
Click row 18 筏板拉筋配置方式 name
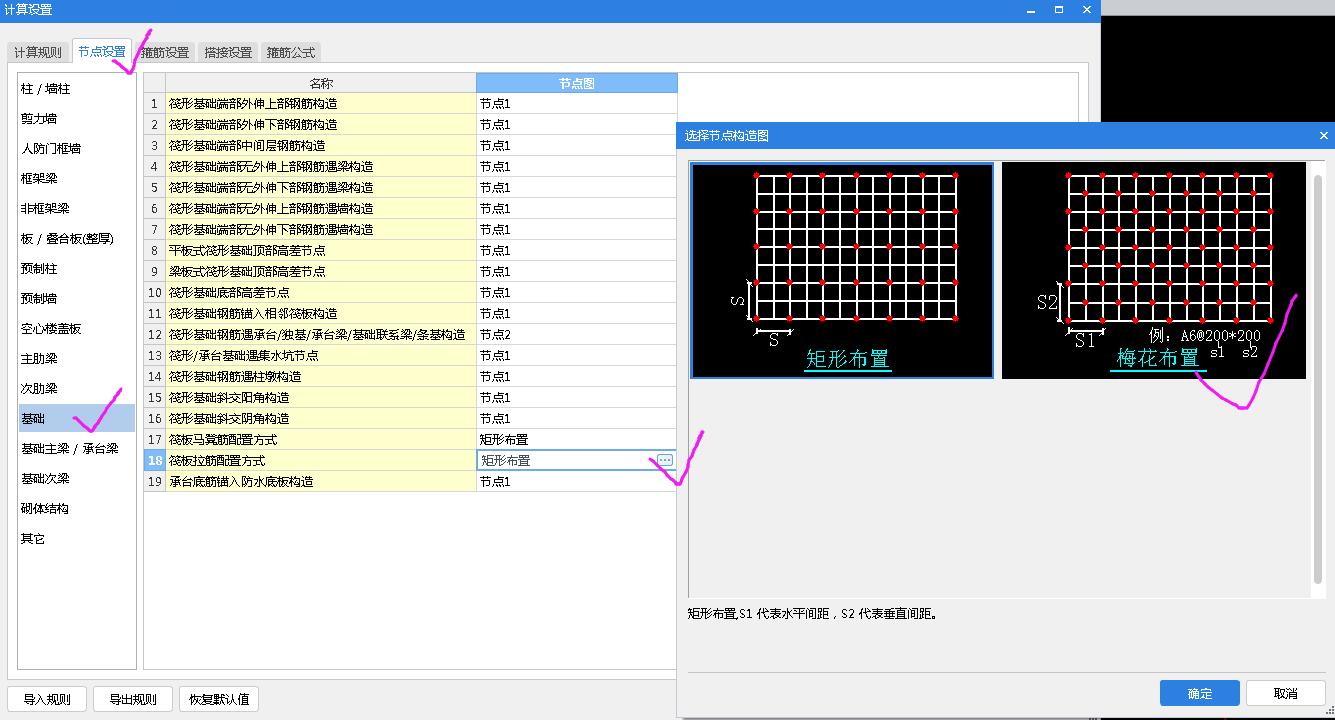(x=321, y=461)
